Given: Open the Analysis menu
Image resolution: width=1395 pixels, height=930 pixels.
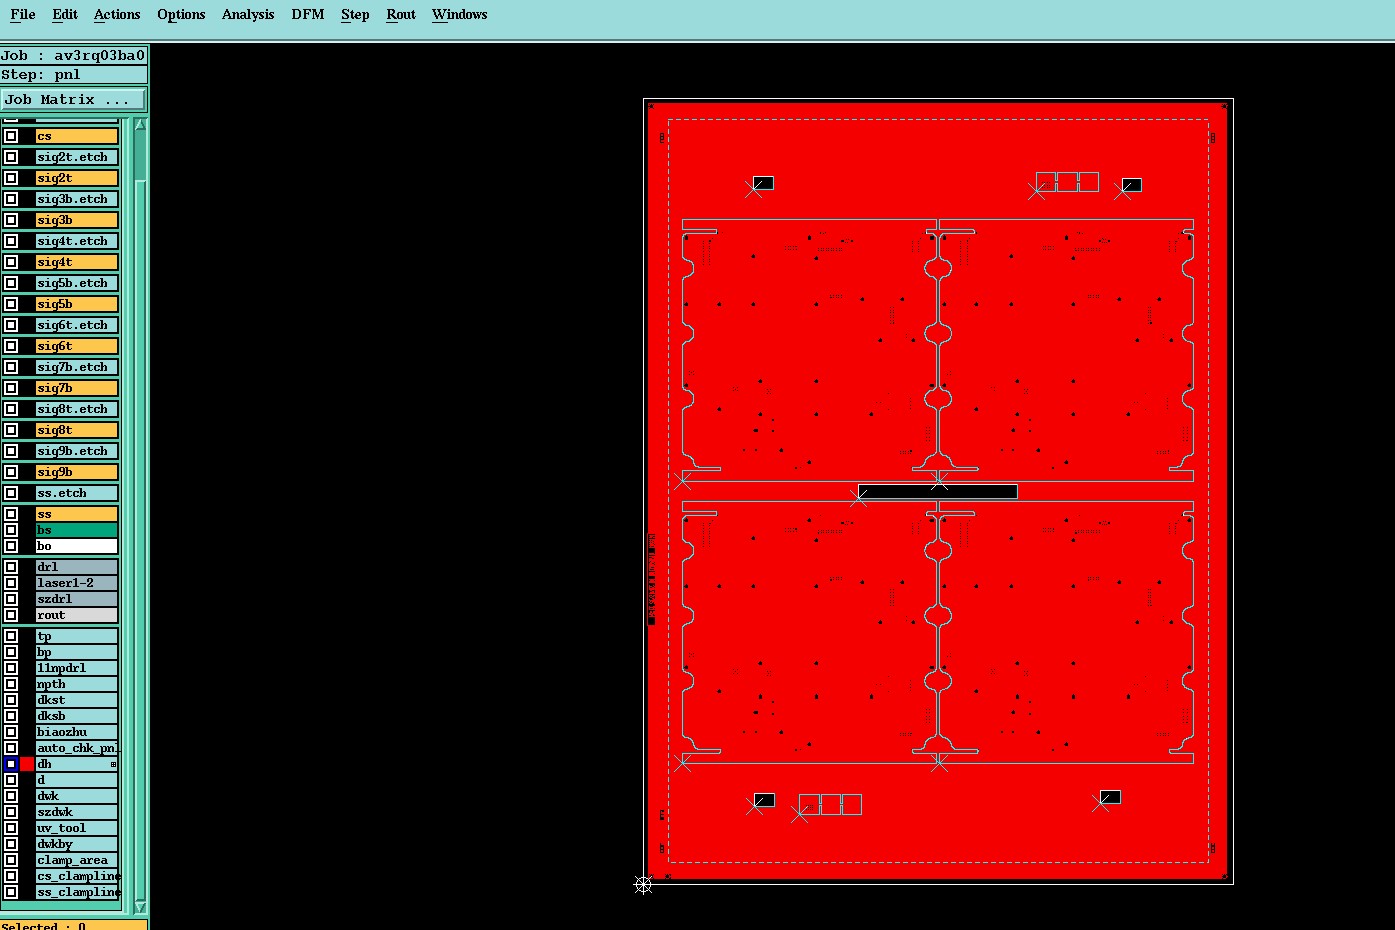Looking at the screenshot, I should pos(248,14).
